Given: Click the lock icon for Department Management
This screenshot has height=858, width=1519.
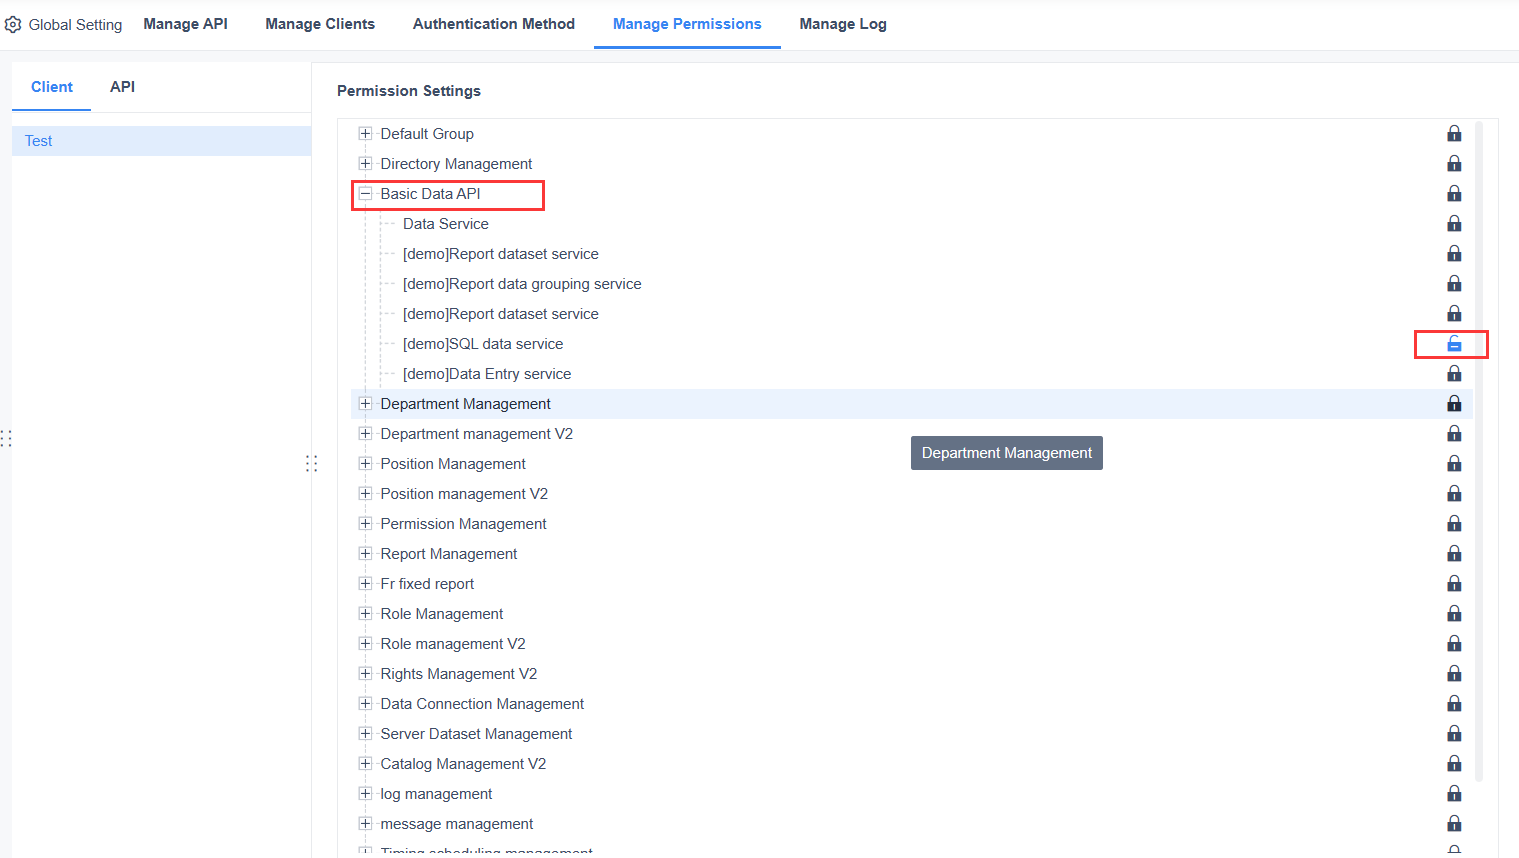Looking at the screenshot, I should (x=1454, y=403).
